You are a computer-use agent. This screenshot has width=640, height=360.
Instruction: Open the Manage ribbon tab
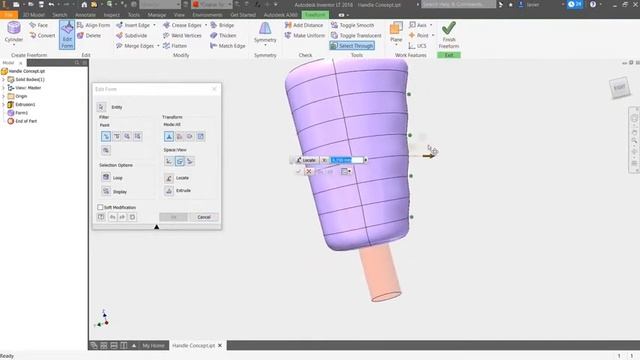tap(157, 15)
